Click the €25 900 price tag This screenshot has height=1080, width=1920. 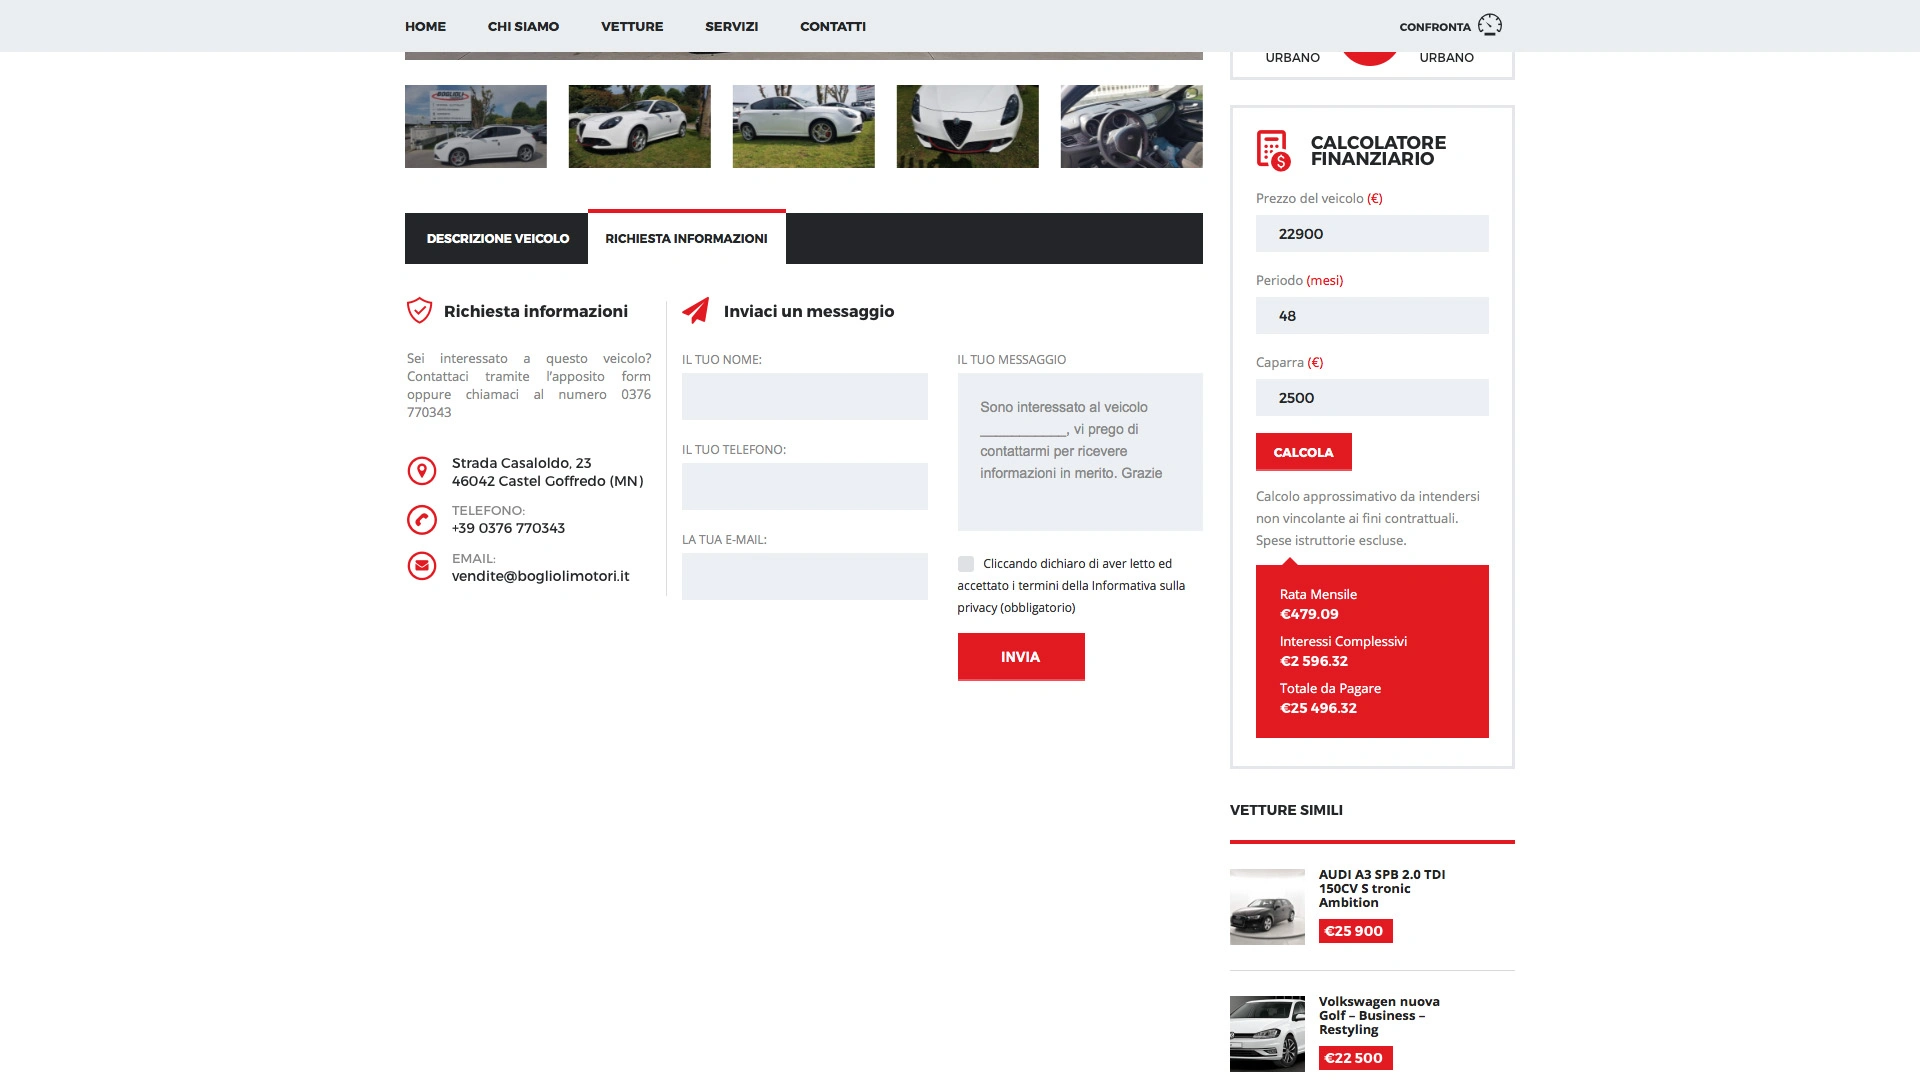click(x=1355, y=931)
